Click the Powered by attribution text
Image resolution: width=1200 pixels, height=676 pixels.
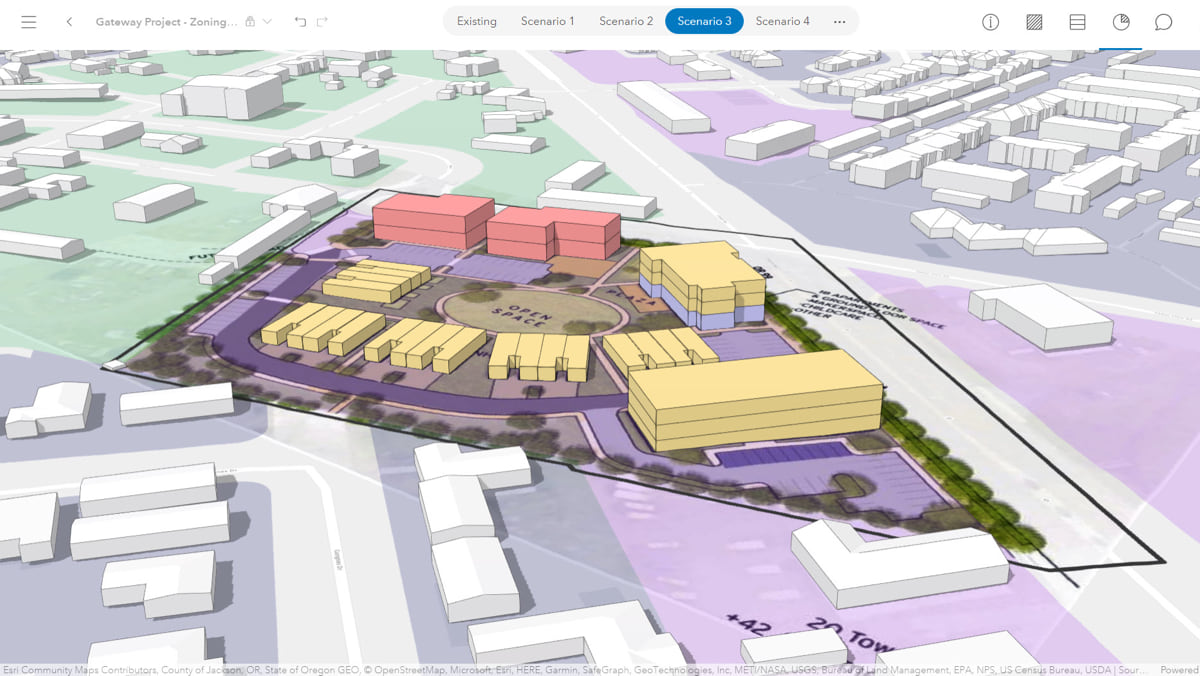pos(1180,670)
